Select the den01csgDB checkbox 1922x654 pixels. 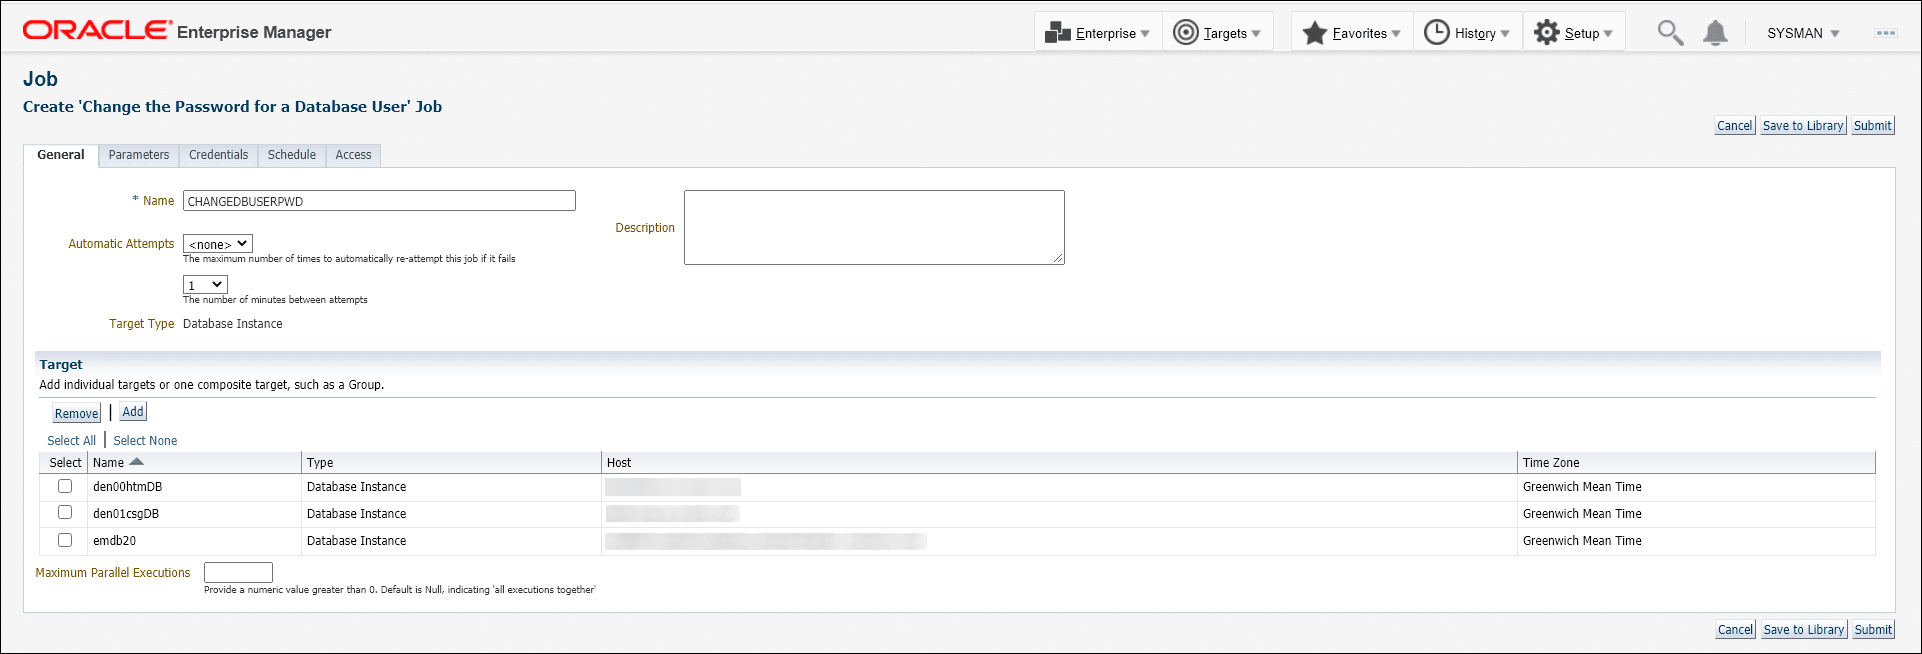(x=65, y=512)
